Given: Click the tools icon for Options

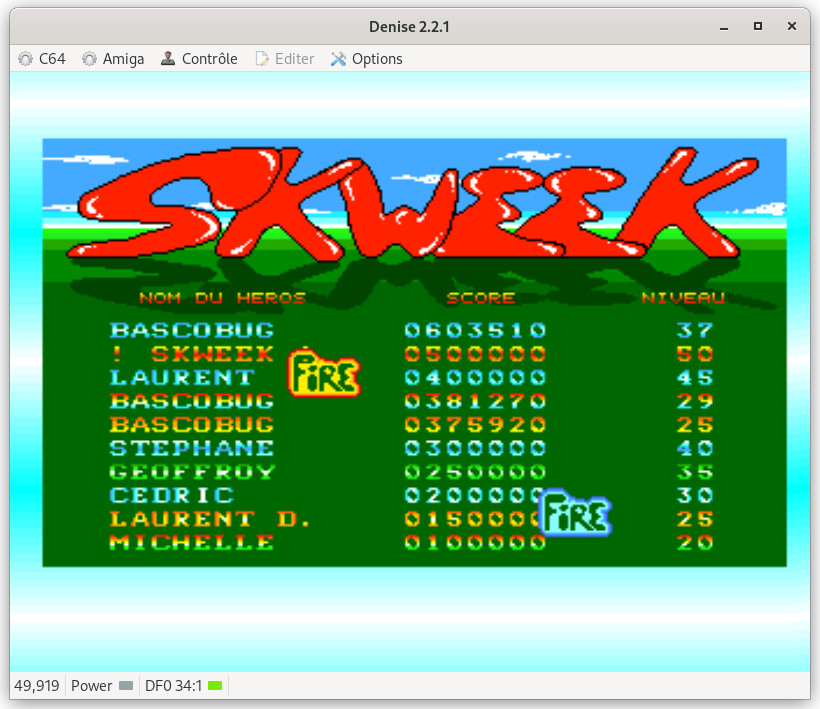Looking at the screenshot, I should pos(338,59).
